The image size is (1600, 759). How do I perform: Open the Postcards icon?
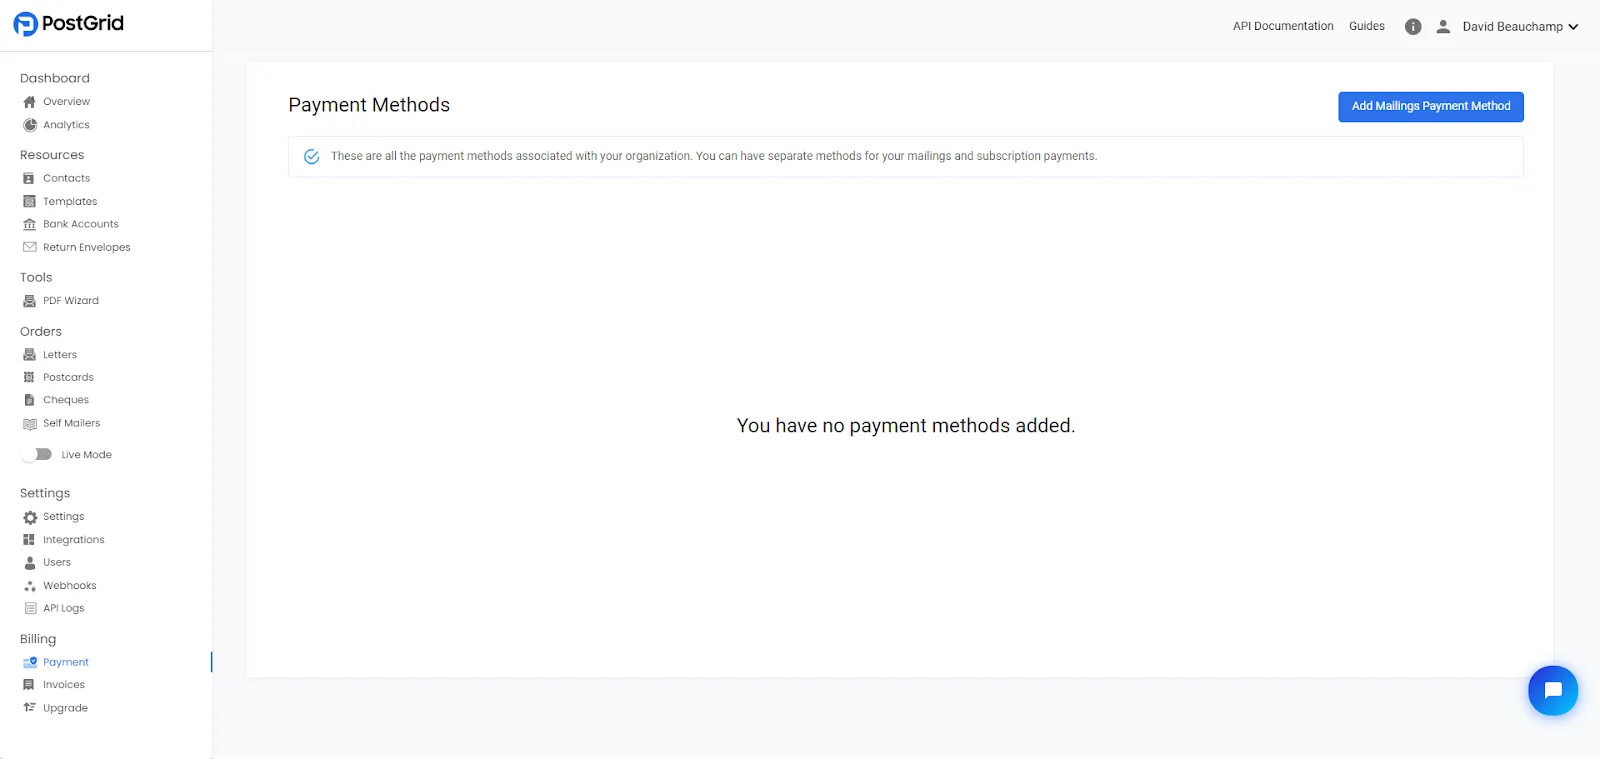coord(30,377)
